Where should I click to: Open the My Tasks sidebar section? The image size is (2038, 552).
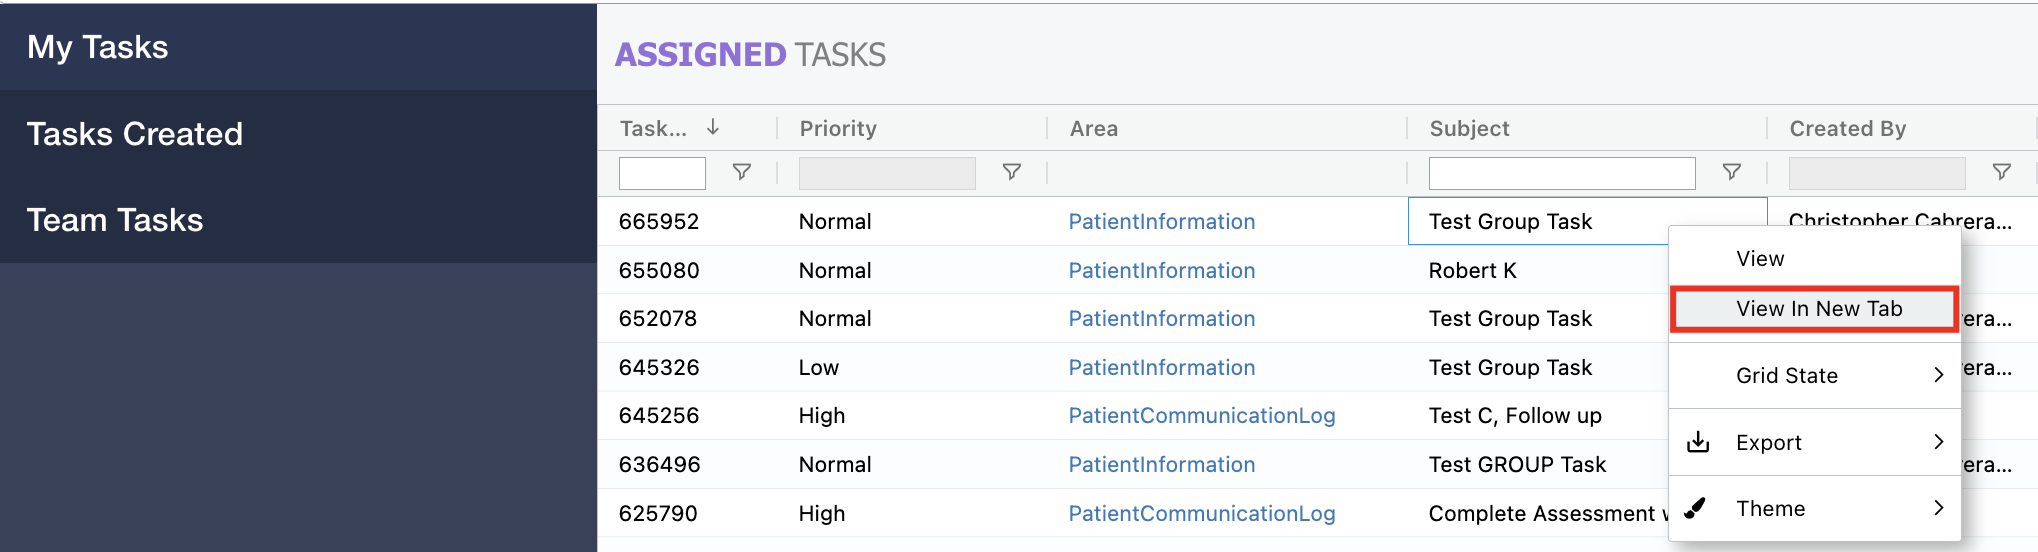[98, 47]
